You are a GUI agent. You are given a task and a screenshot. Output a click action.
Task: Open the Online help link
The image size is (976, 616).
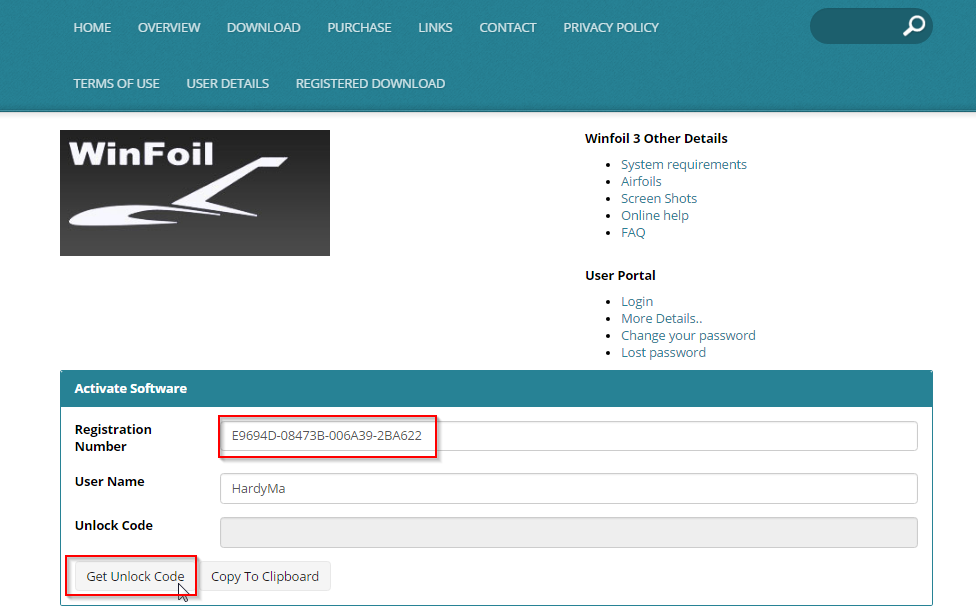(655, 215)
